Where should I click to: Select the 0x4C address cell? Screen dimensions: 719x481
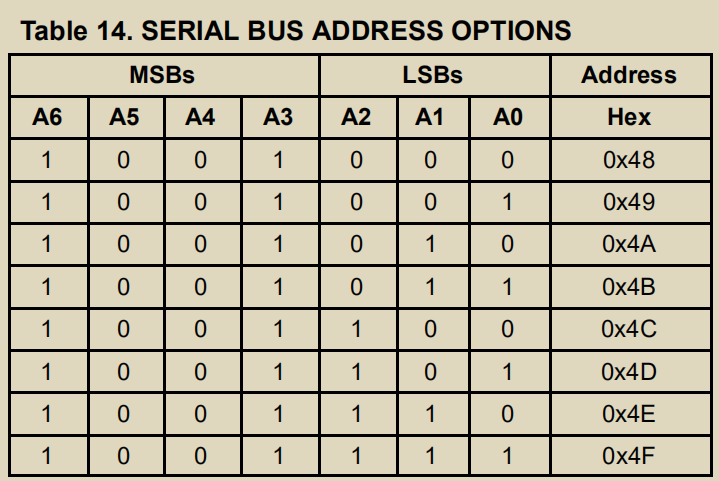coord(631,330)
